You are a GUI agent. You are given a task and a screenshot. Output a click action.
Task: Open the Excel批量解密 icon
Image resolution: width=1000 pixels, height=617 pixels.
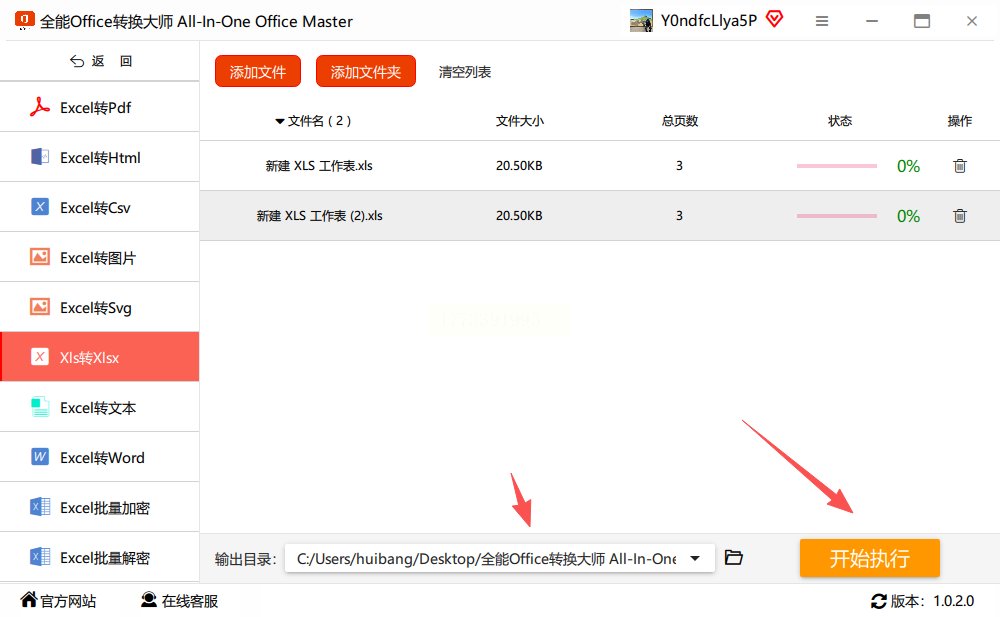pos(40,556)
